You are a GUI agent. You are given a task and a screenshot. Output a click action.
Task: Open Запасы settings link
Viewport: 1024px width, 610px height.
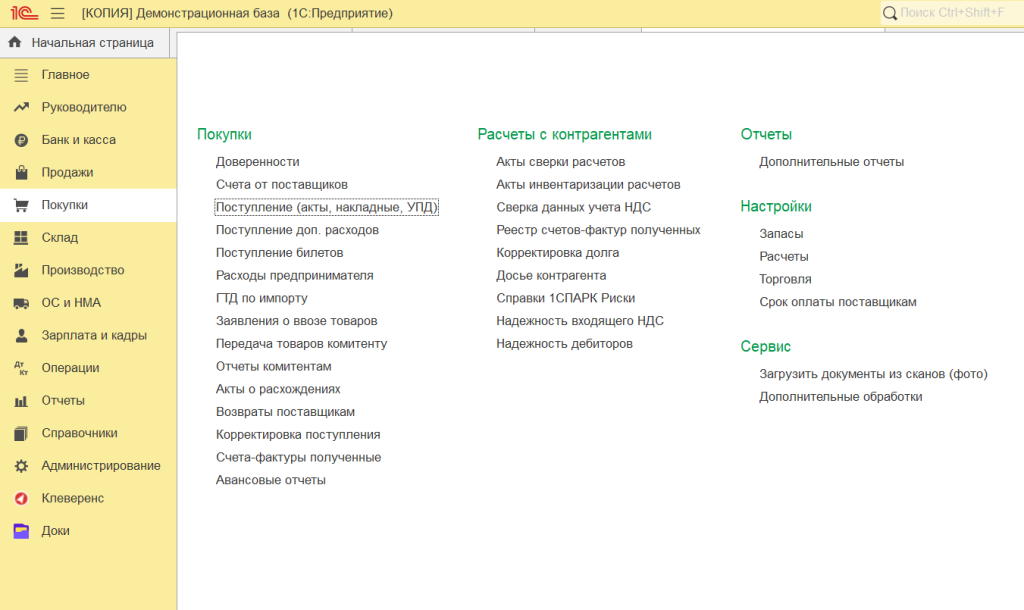point(781,234)
